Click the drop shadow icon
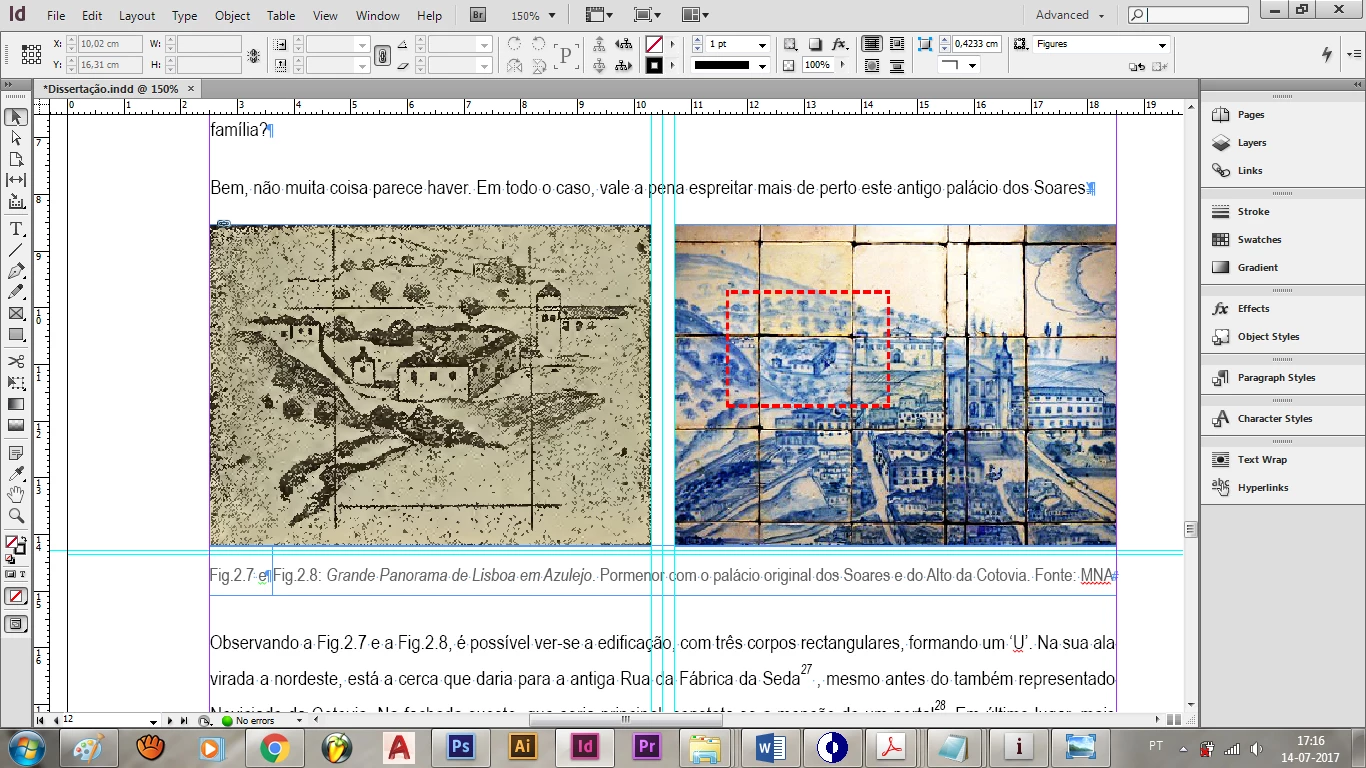Image resolution: width=1366 pixels, height=768 pixels. tap(815, 44)
